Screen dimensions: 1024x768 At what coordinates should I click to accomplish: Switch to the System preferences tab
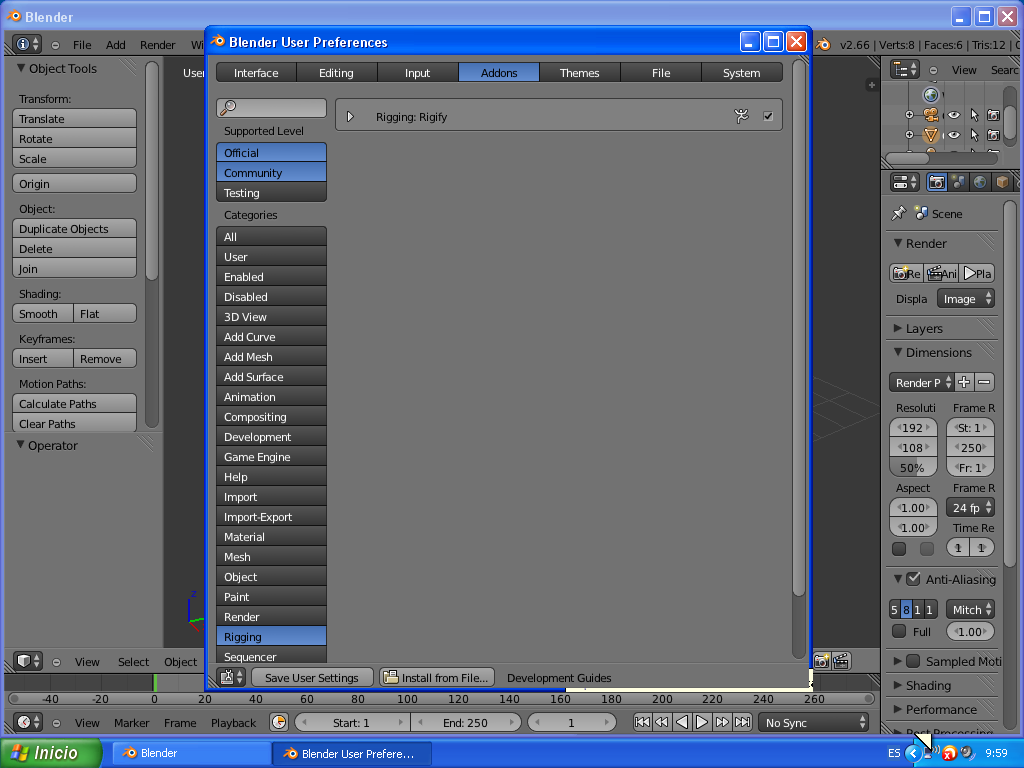742,72
